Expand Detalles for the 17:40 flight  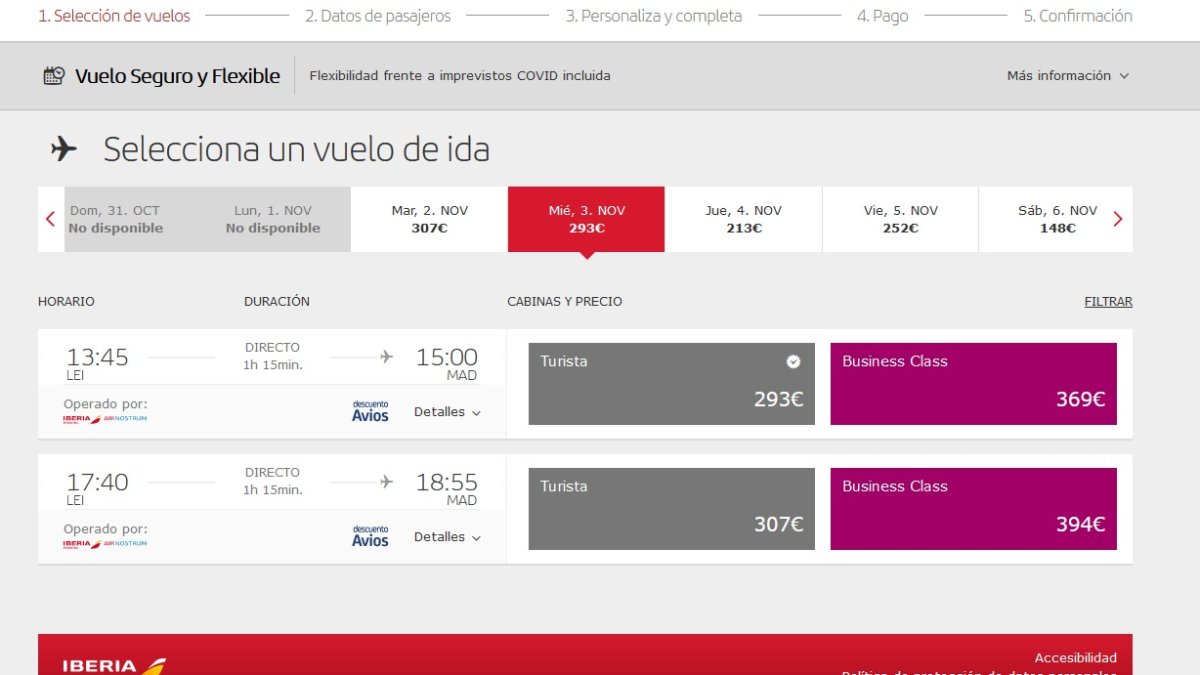tap(447, 537)
